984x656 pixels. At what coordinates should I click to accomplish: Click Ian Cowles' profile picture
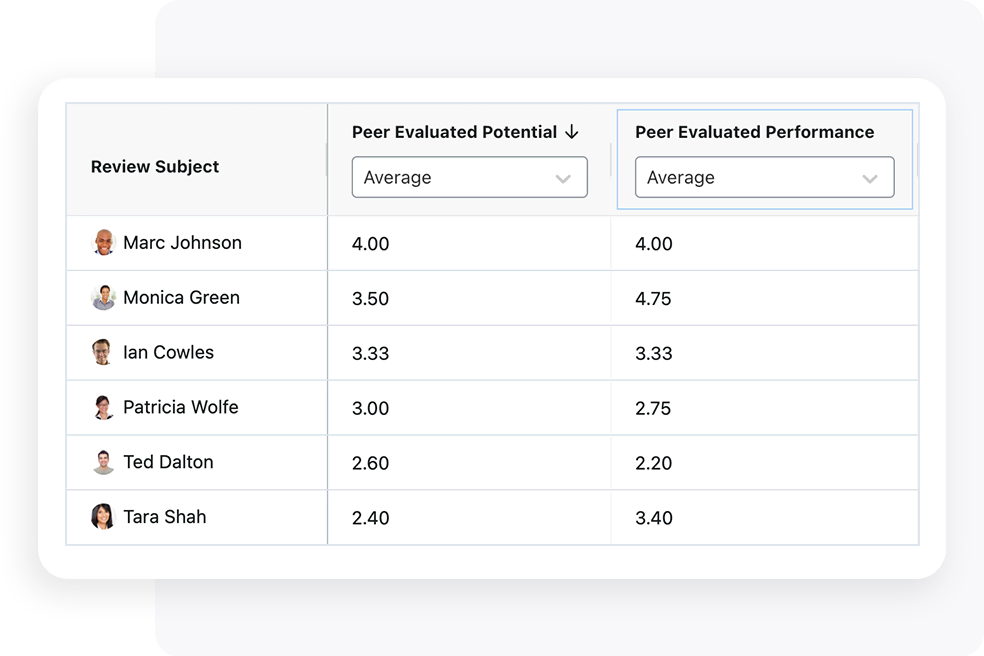(x=104, y=353)
